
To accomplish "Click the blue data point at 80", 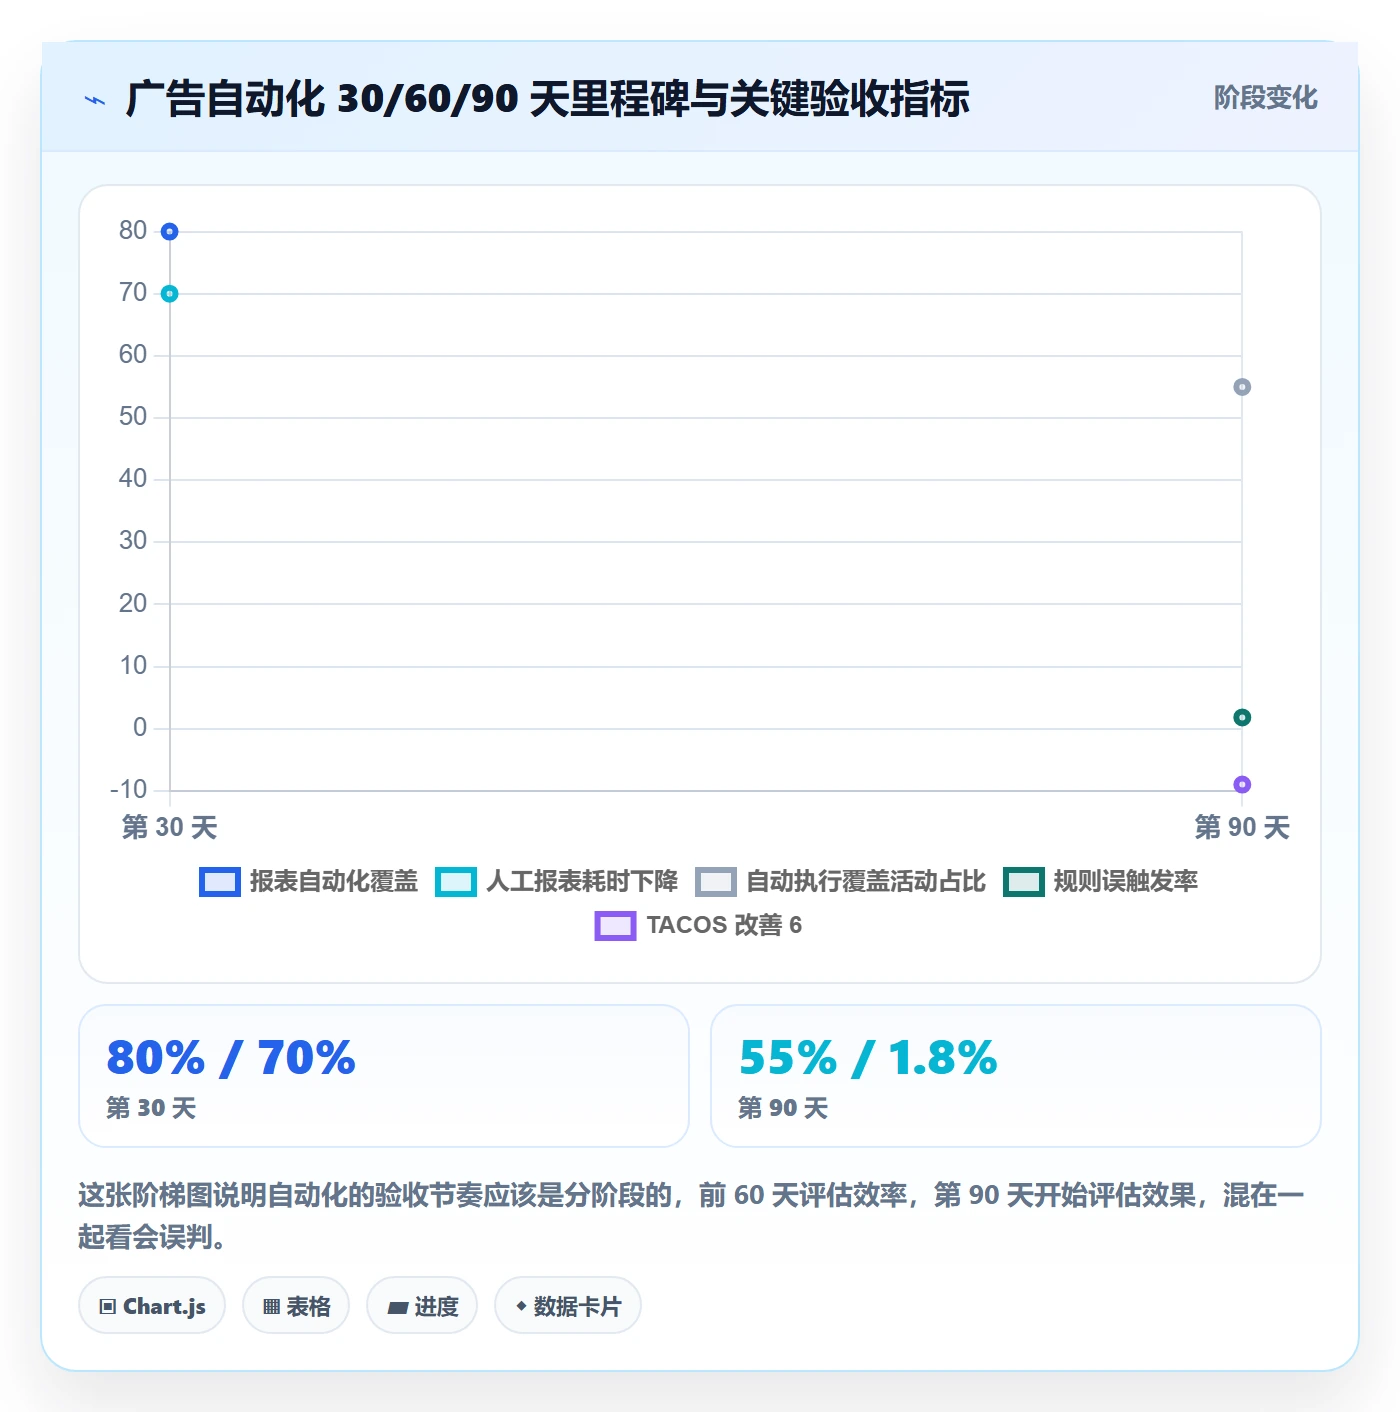I will tap(170, 232).
